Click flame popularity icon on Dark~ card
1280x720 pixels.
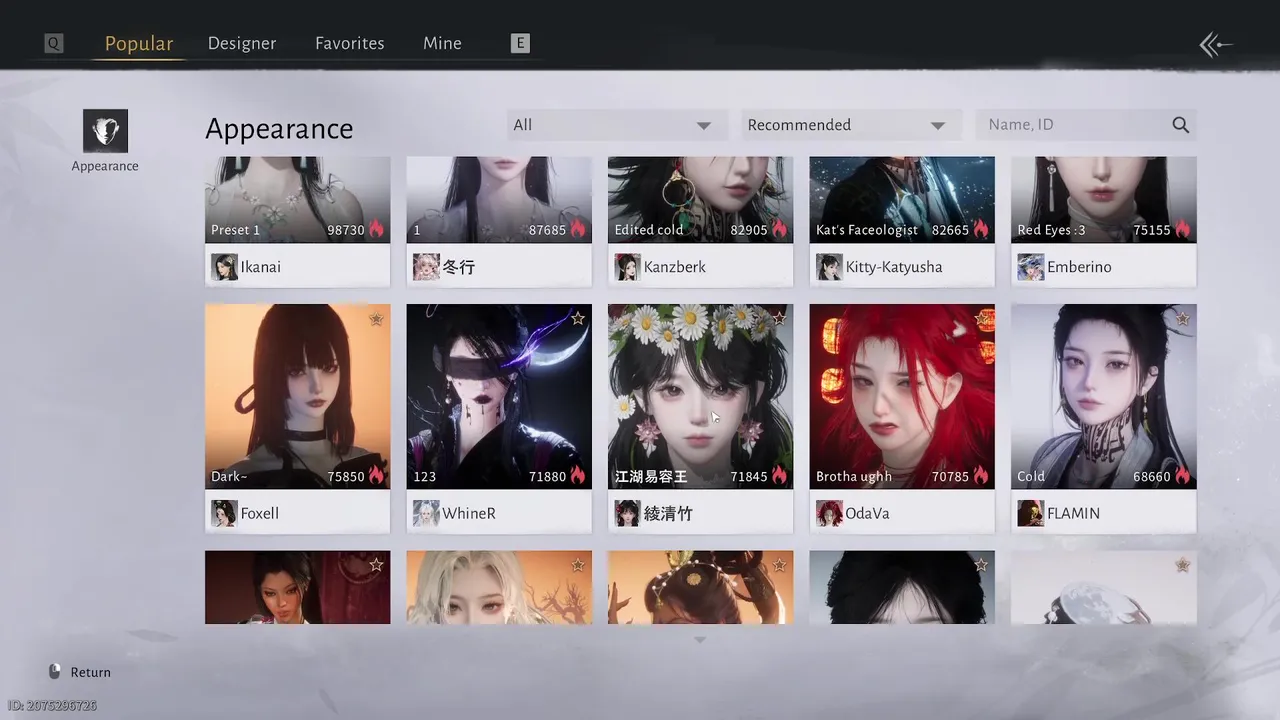377,476
